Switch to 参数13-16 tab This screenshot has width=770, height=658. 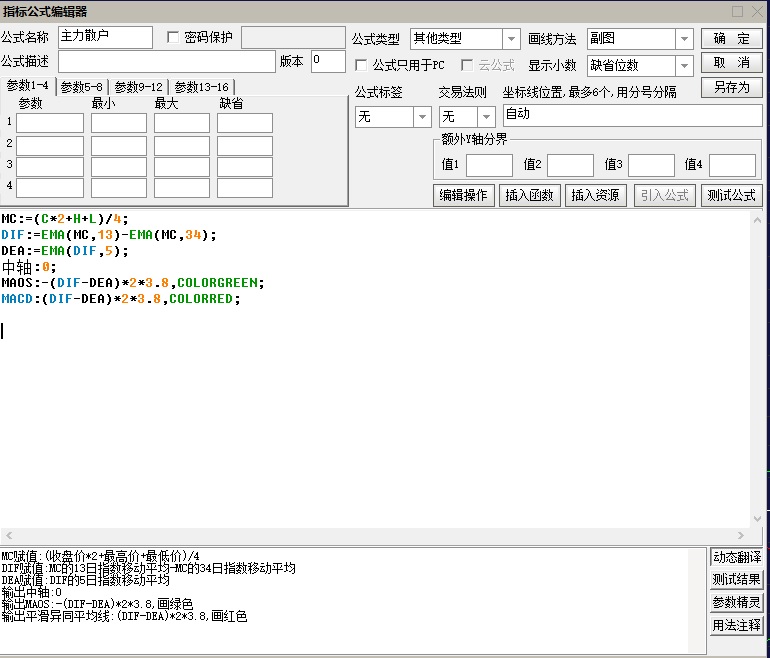click(201, 87)
